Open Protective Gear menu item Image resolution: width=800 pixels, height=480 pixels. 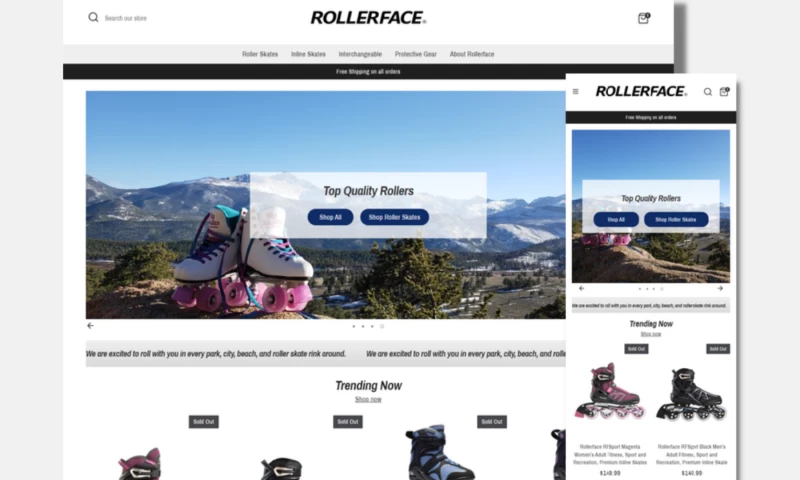[x=415, y=54]
